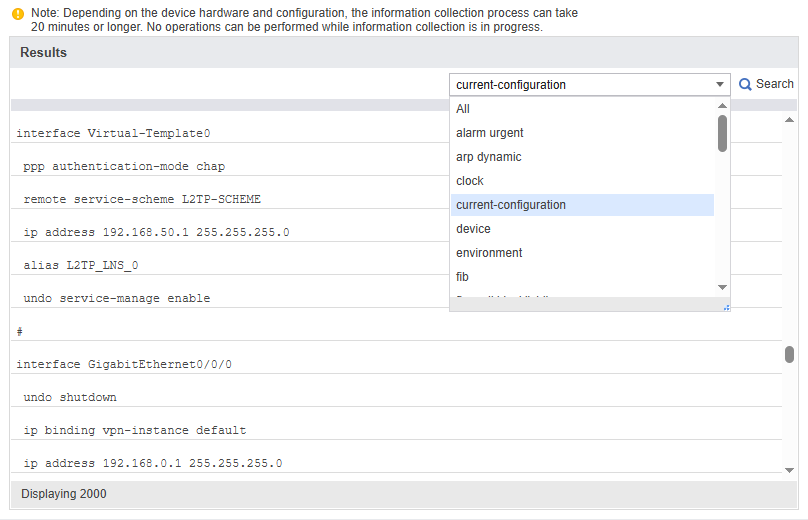
Task: Select the "environment" option
Action: (x=489, y=253)
